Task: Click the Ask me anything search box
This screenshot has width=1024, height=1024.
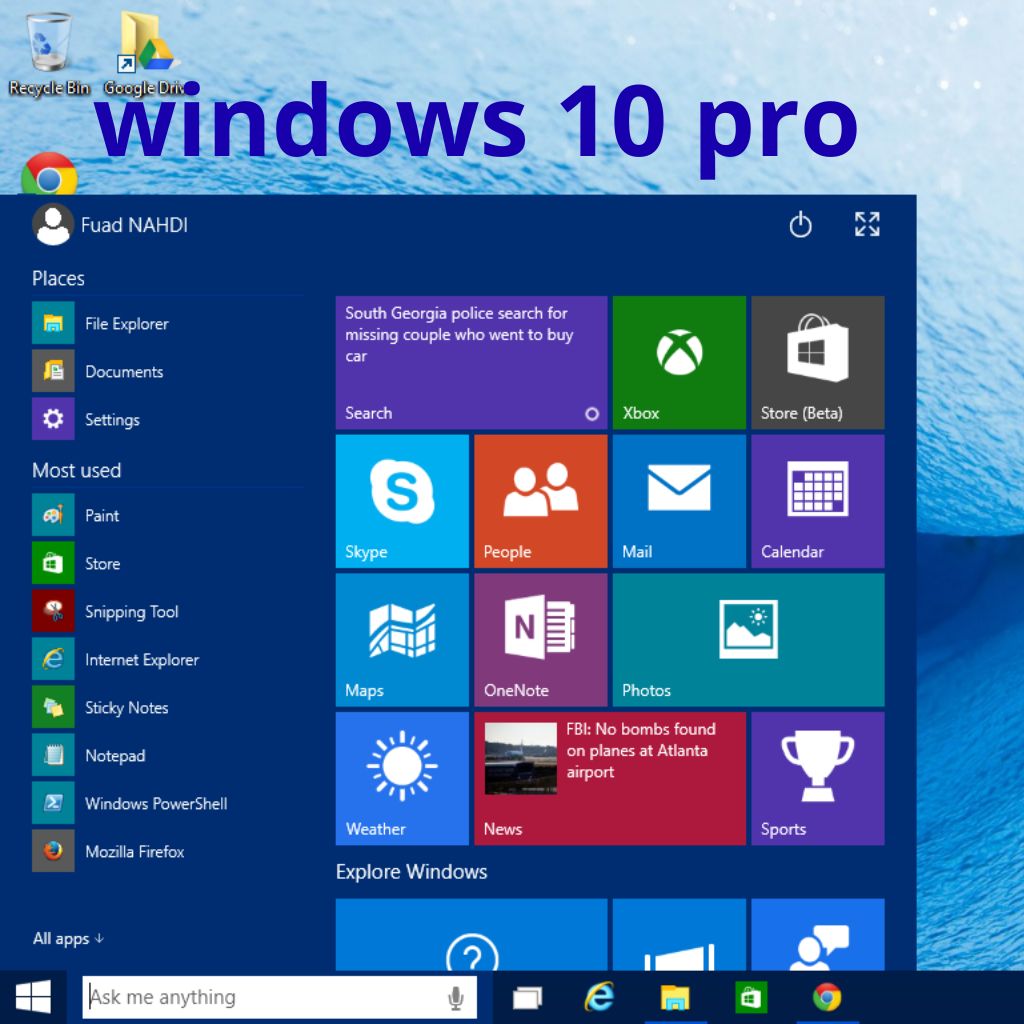Action: pyautogui.click(x=260, y=997)
